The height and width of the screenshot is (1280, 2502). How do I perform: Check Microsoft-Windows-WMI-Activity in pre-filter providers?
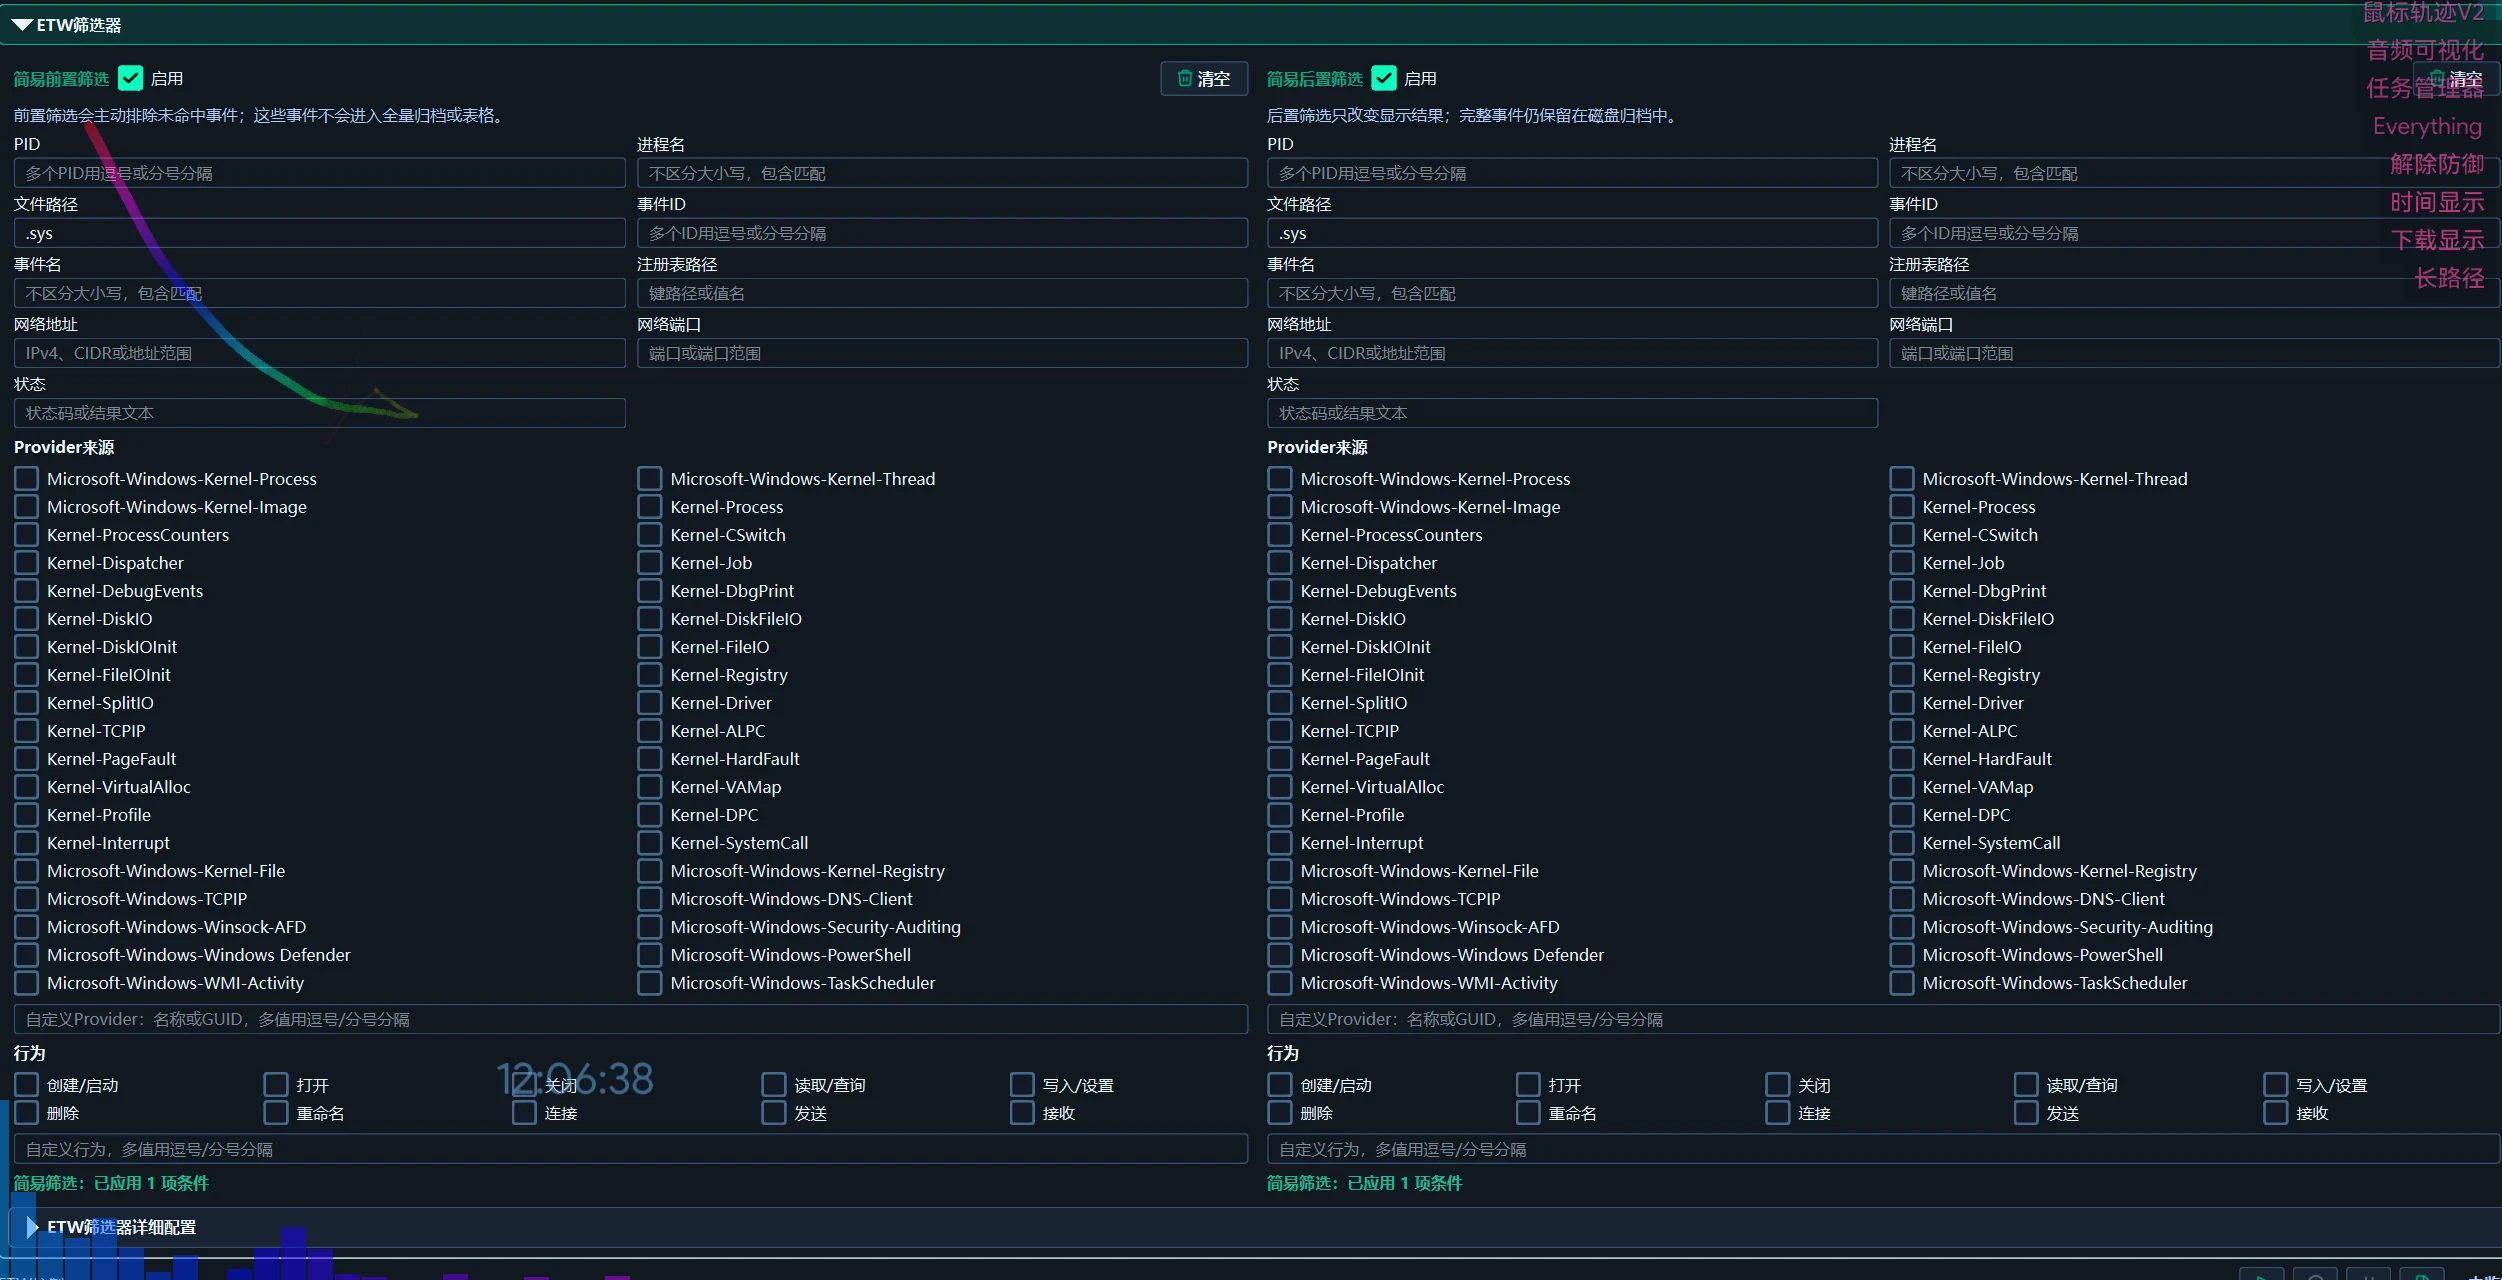pos(27,983)
